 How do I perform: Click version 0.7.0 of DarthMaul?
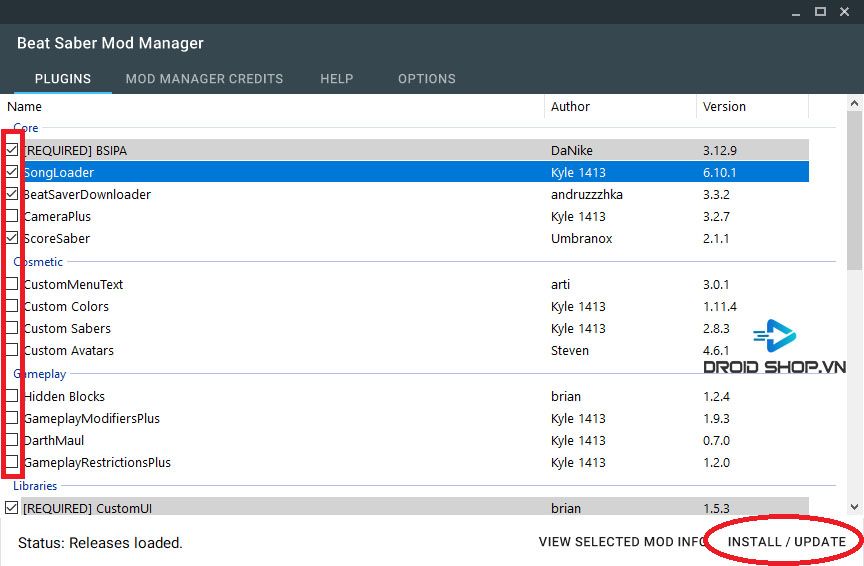pyautogui.click(x=716, y=440)
